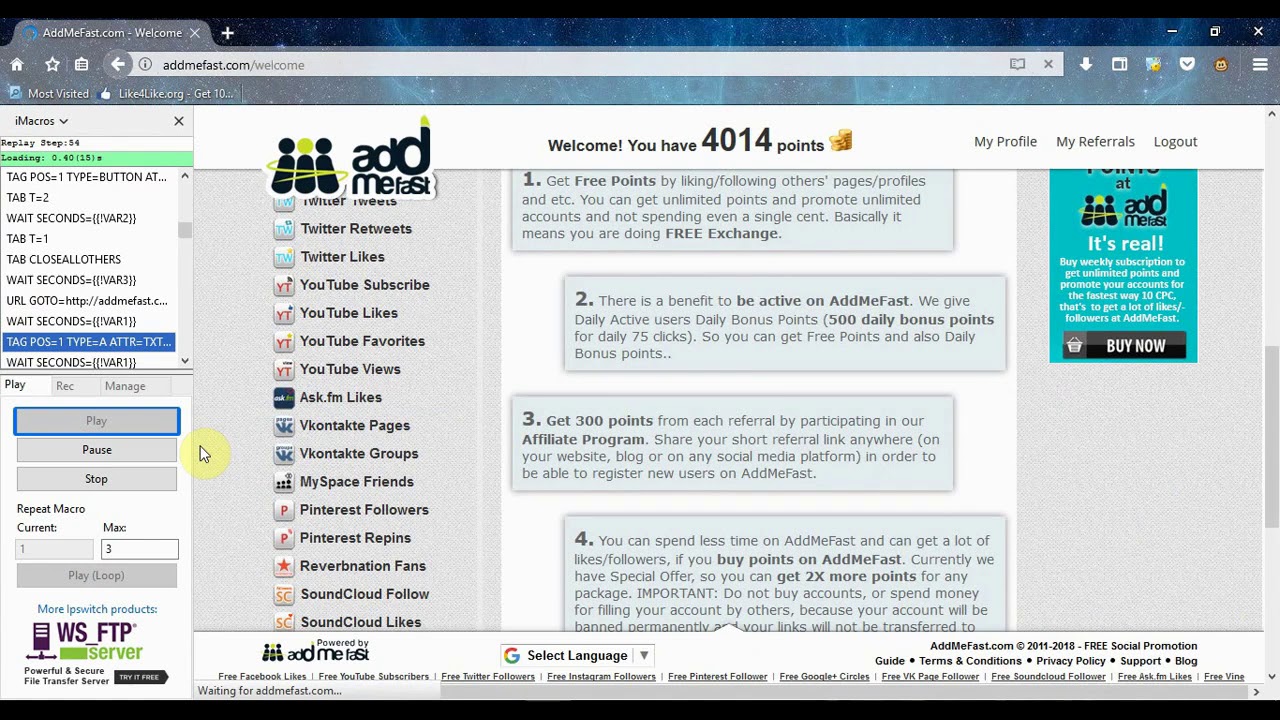Select macro line URL GOTO addmefast
Screen dimensions: 1280x720
[88, 301]
